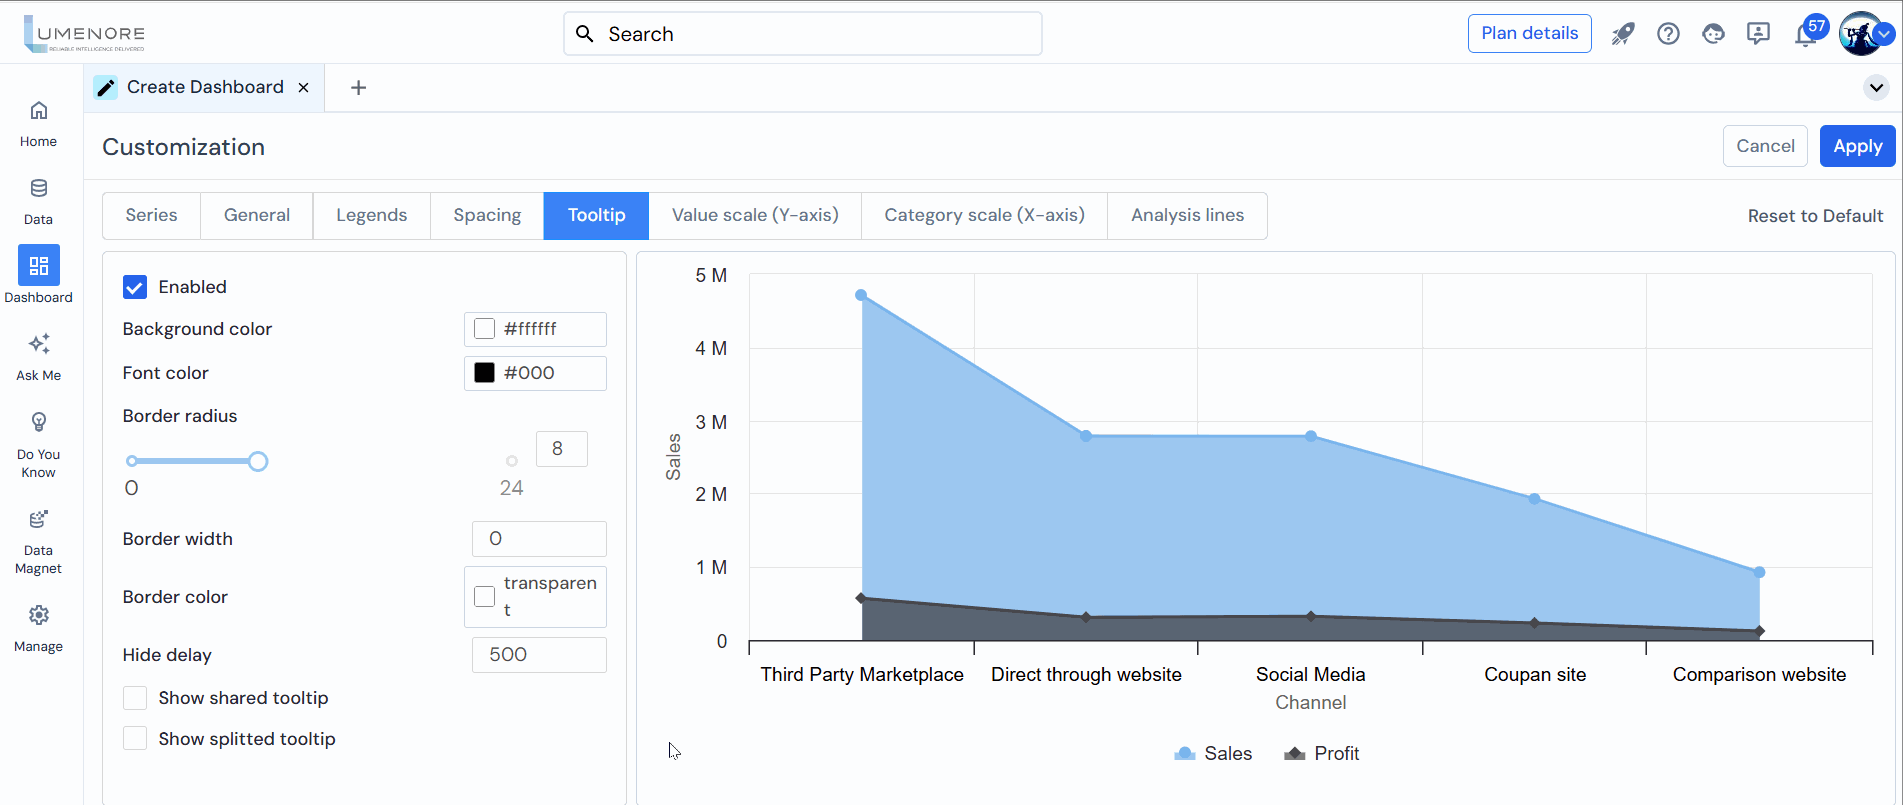Image resolution: width=1903 pixels, height=805 pixels.
Task: Click the help question mark icon
Action: 1668,34
